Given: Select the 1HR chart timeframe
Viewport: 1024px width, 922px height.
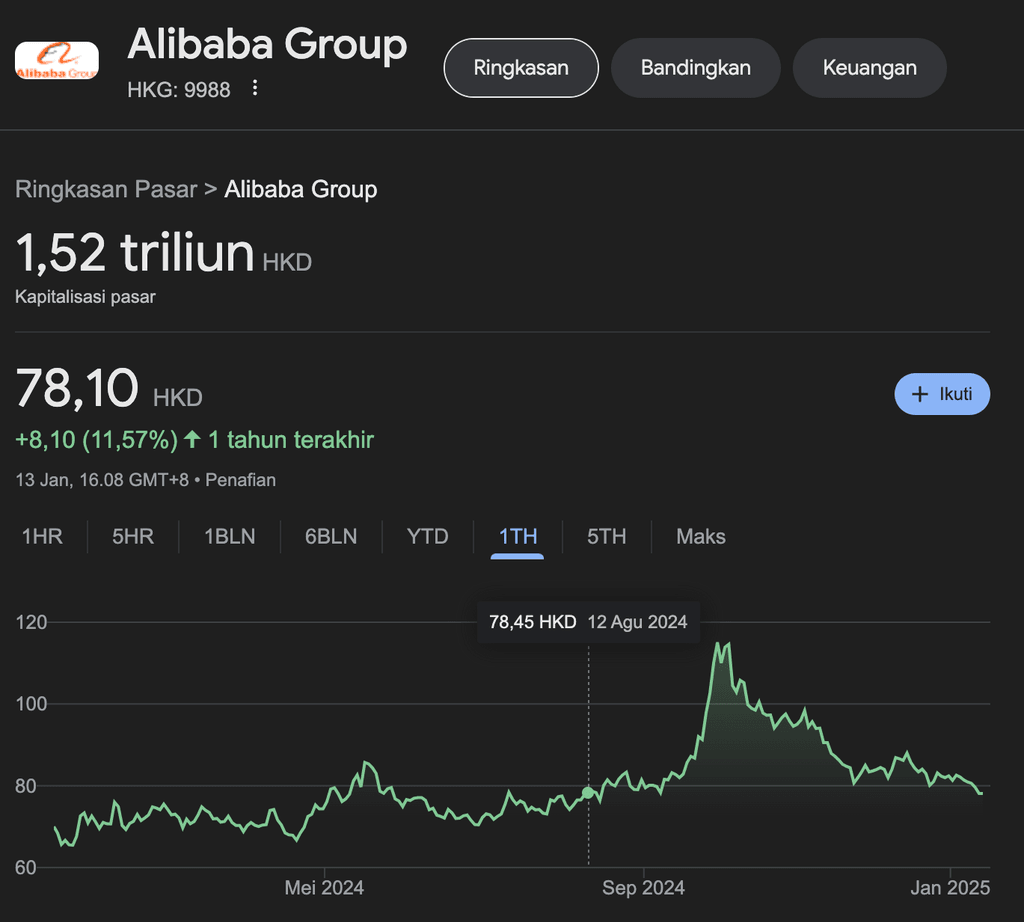Looking at the screenshot, I should (42, 537).
